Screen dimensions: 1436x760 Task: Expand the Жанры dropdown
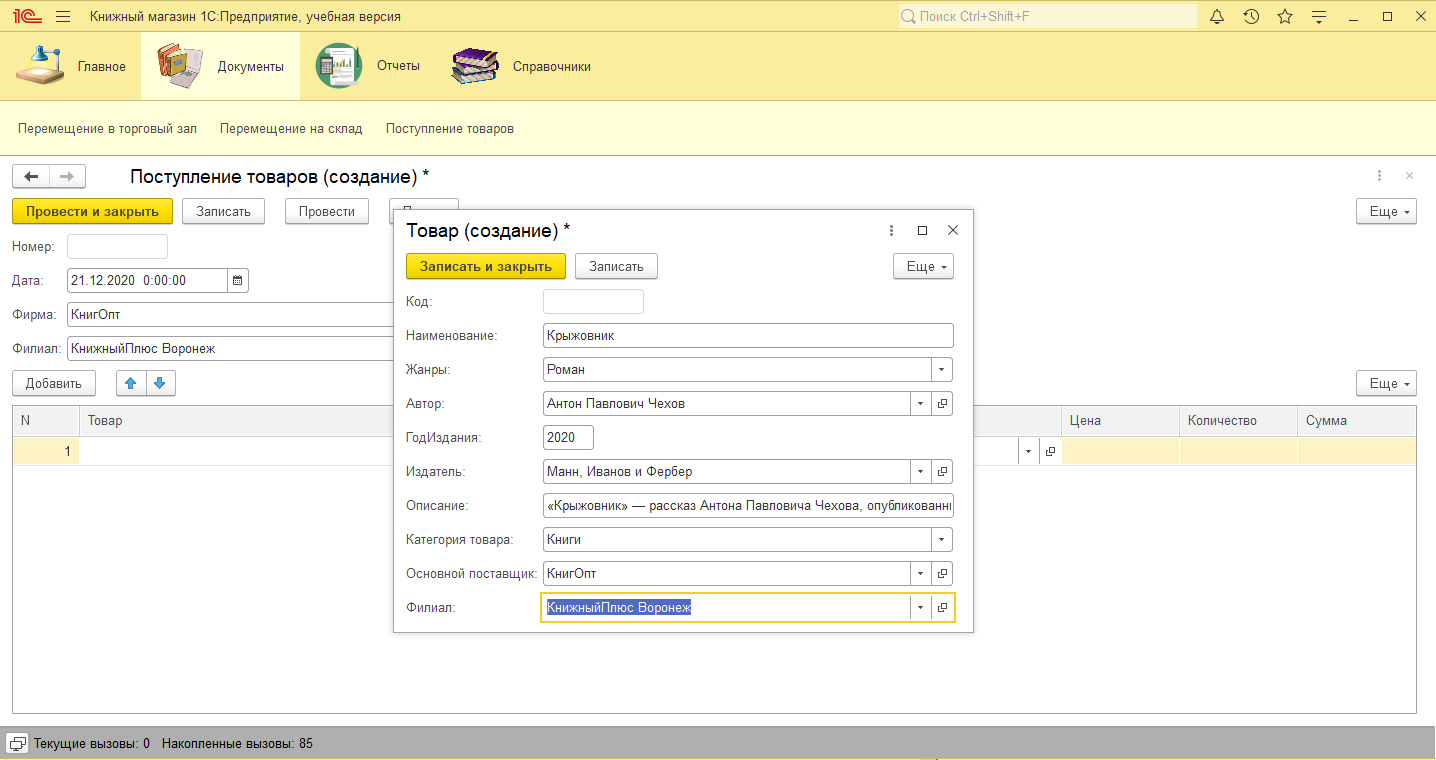(942, 369)
